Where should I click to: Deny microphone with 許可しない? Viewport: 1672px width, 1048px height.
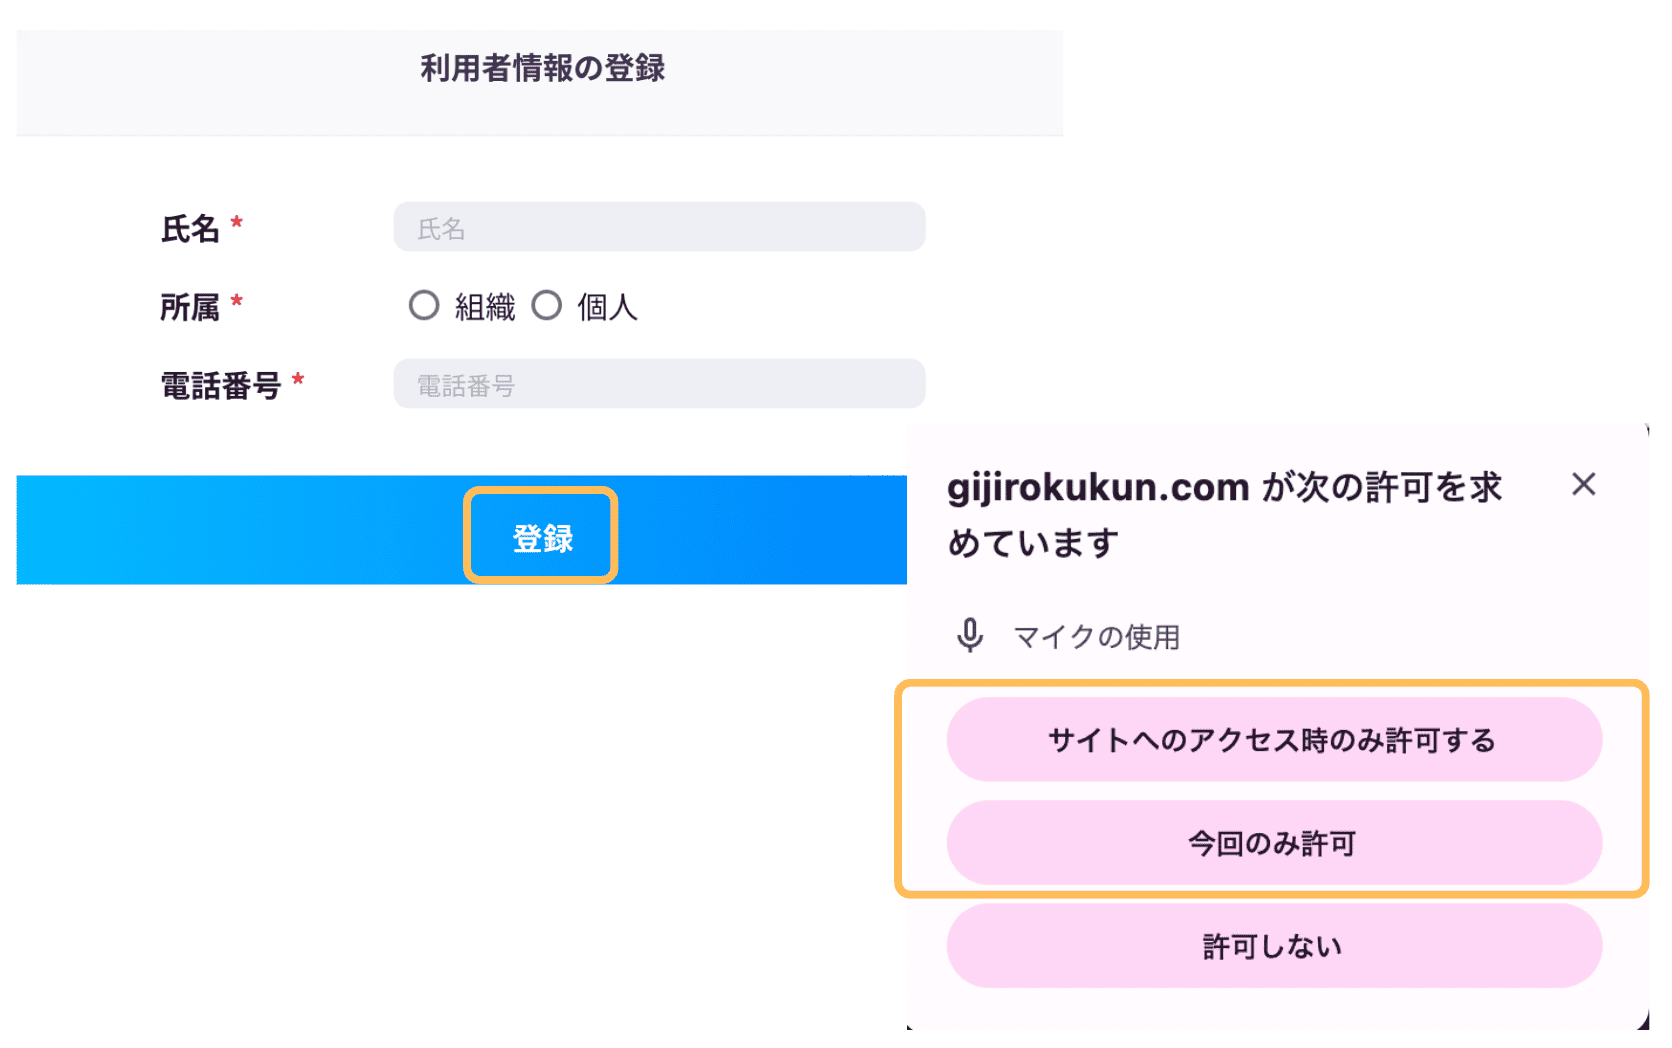[1274, 946]
